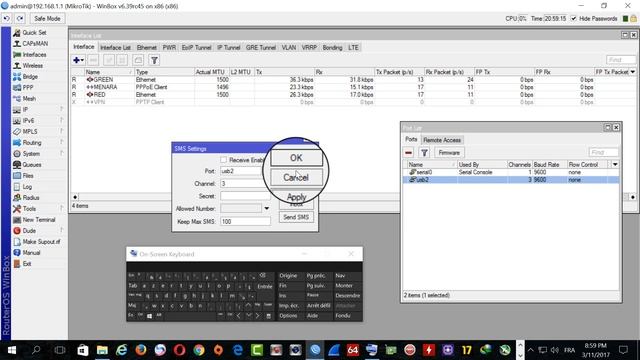Click the filter funnel in Port List
This screenshot has width=640, height=360.
[424, 153]
